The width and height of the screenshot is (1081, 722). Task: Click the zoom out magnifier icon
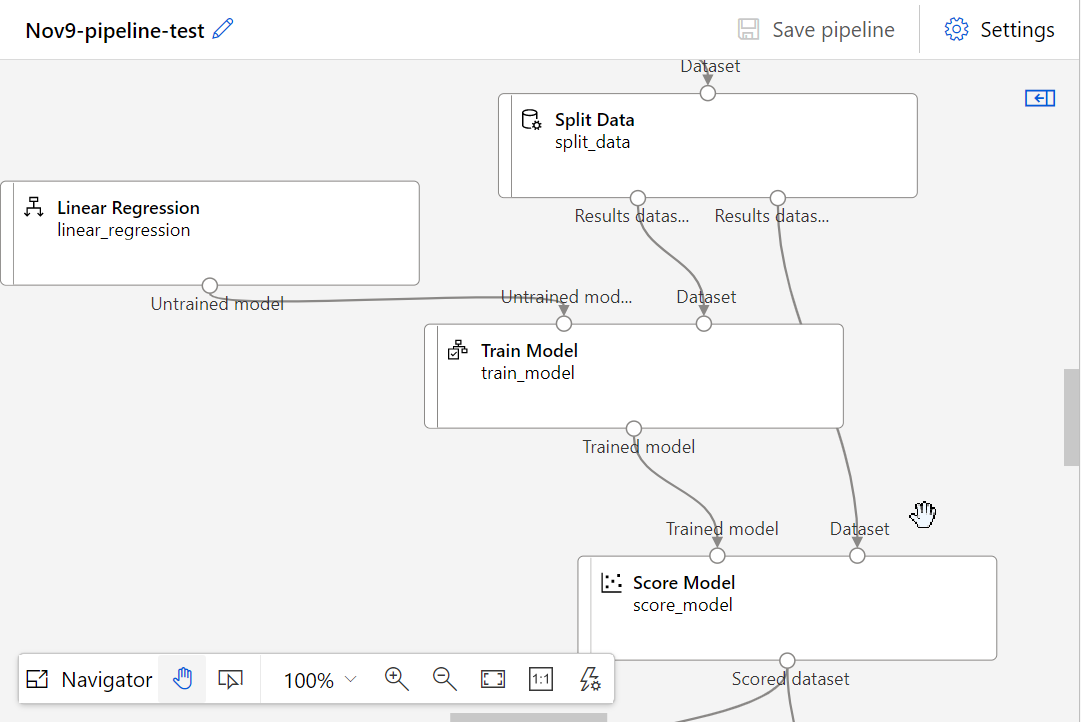point(445,679)
